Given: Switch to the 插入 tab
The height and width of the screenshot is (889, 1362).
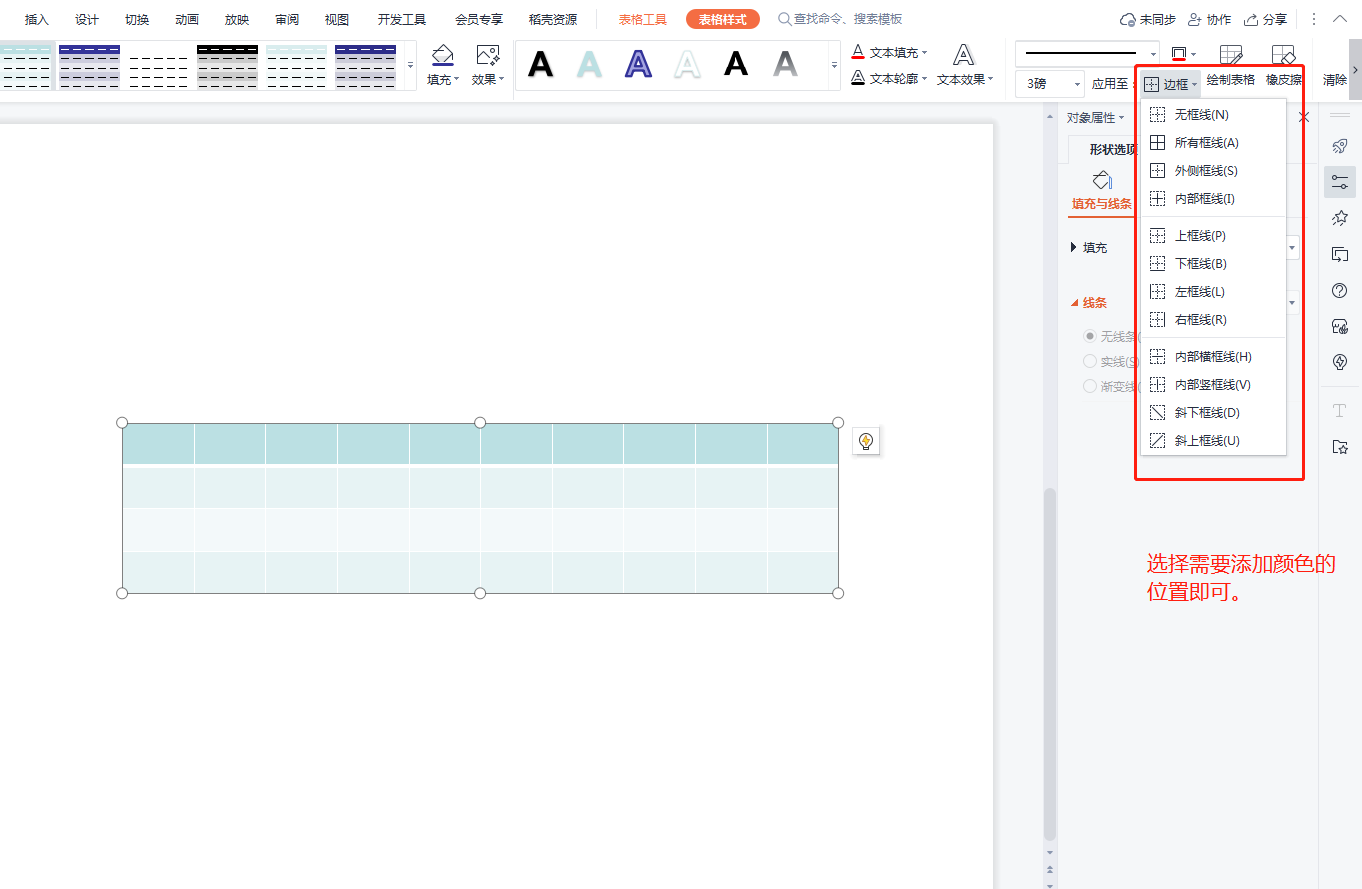Looking at the screenshot, I should click(37, 19).
